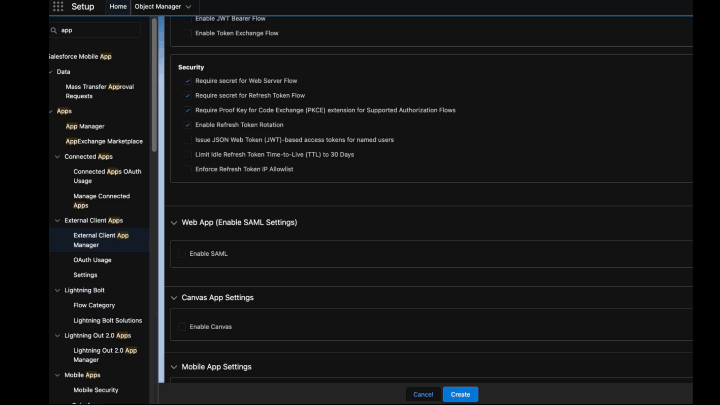Collapse the Mobile App Settings section
This screenshot has height=405, width=720.
click(x=174, y=367)
